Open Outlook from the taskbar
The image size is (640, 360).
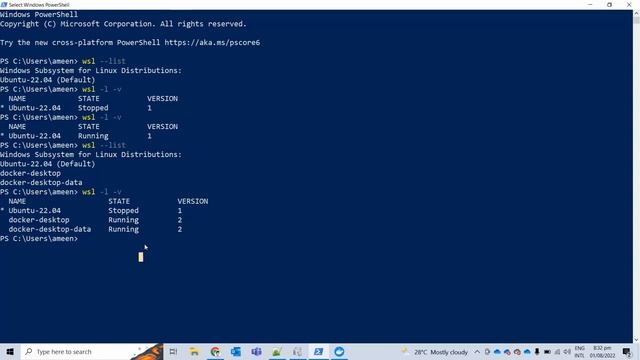click(x=236, y=351)
